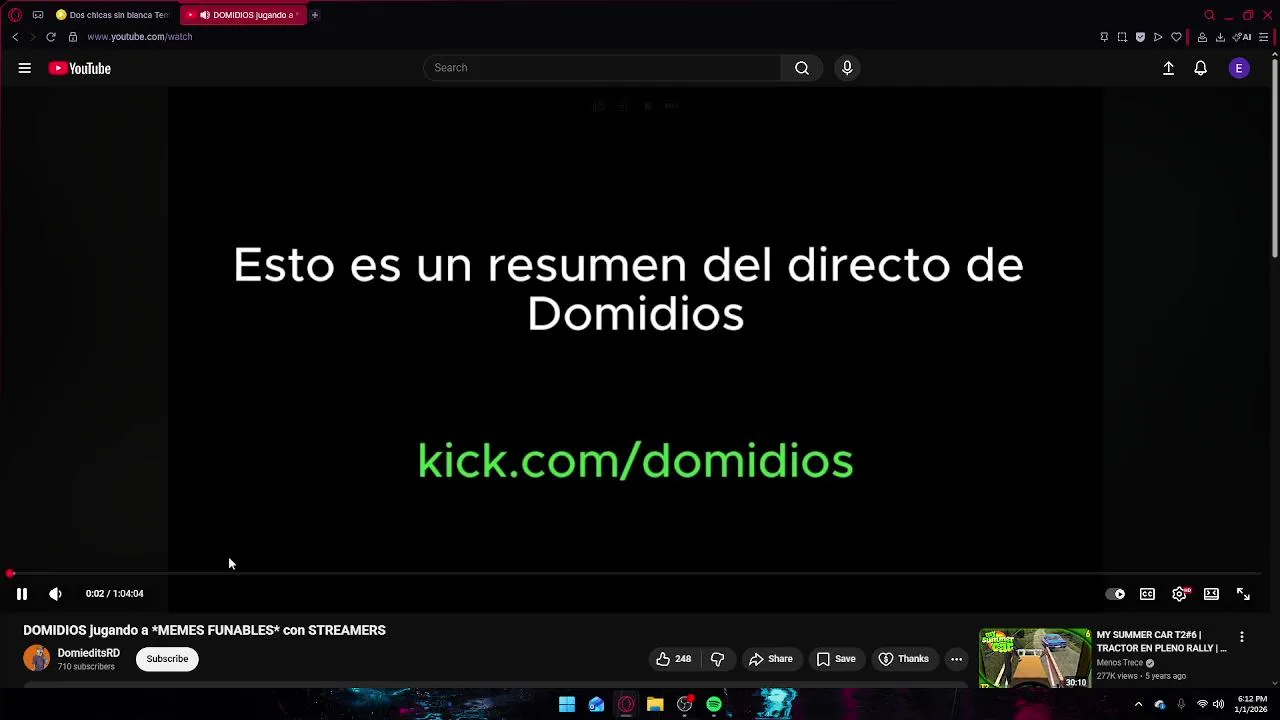Switch to theater mode

[1211, 594]
